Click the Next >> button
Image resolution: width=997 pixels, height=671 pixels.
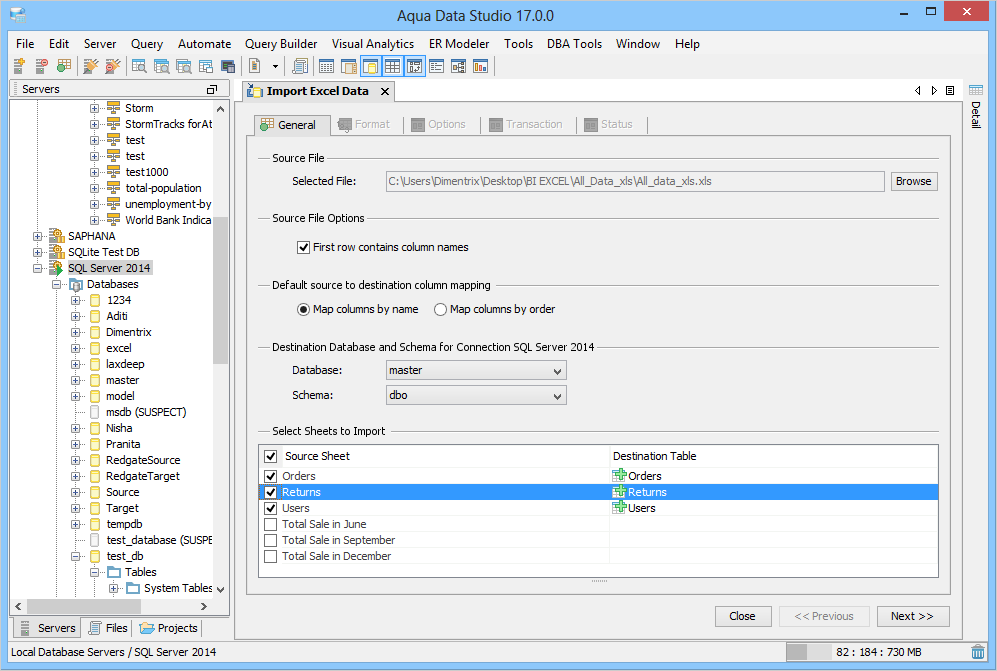coord(912,616)
